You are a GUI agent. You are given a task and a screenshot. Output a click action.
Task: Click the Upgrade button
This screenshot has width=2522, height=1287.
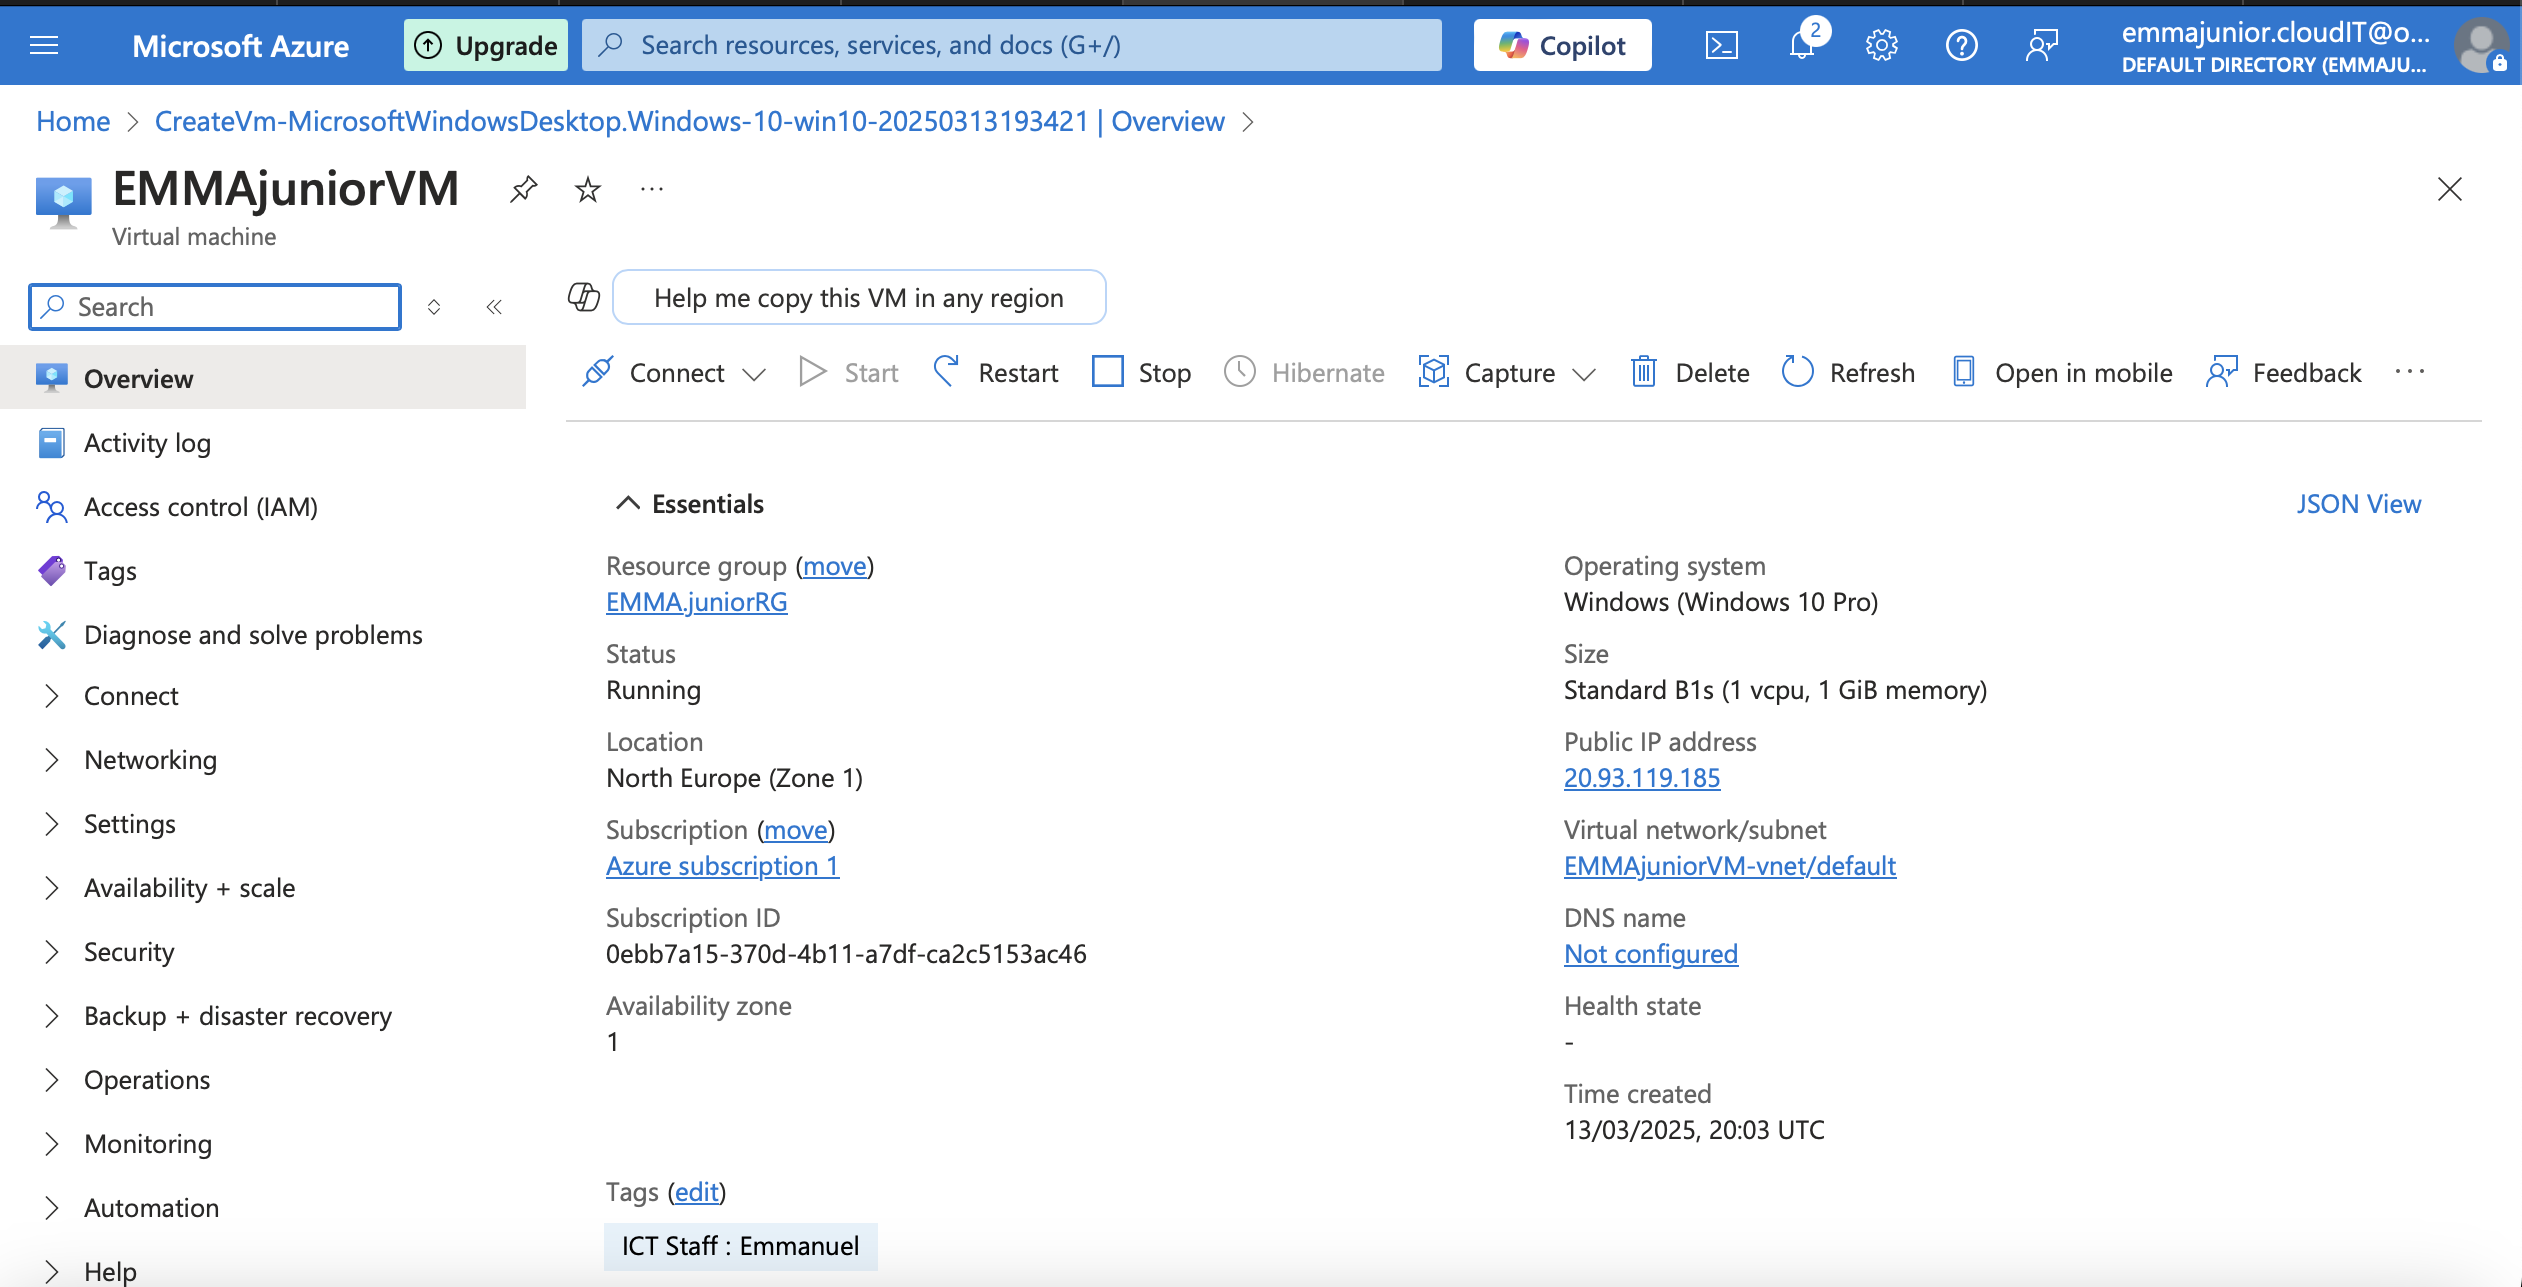[486, 45]
